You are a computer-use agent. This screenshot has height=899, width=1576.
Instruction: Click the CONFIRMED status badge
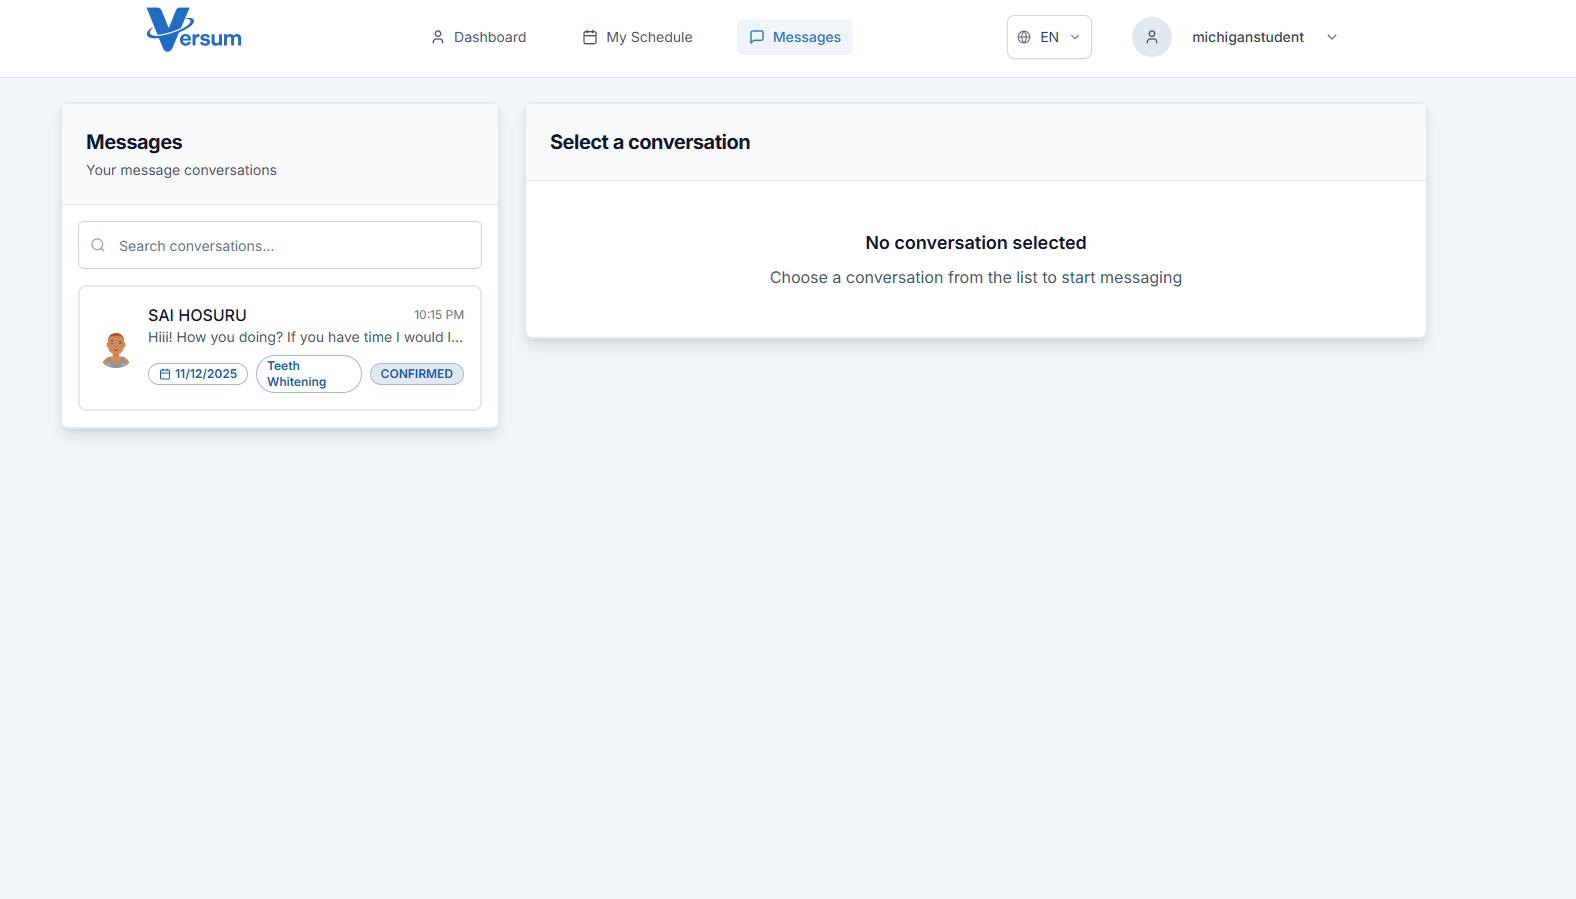coord(417,374)
